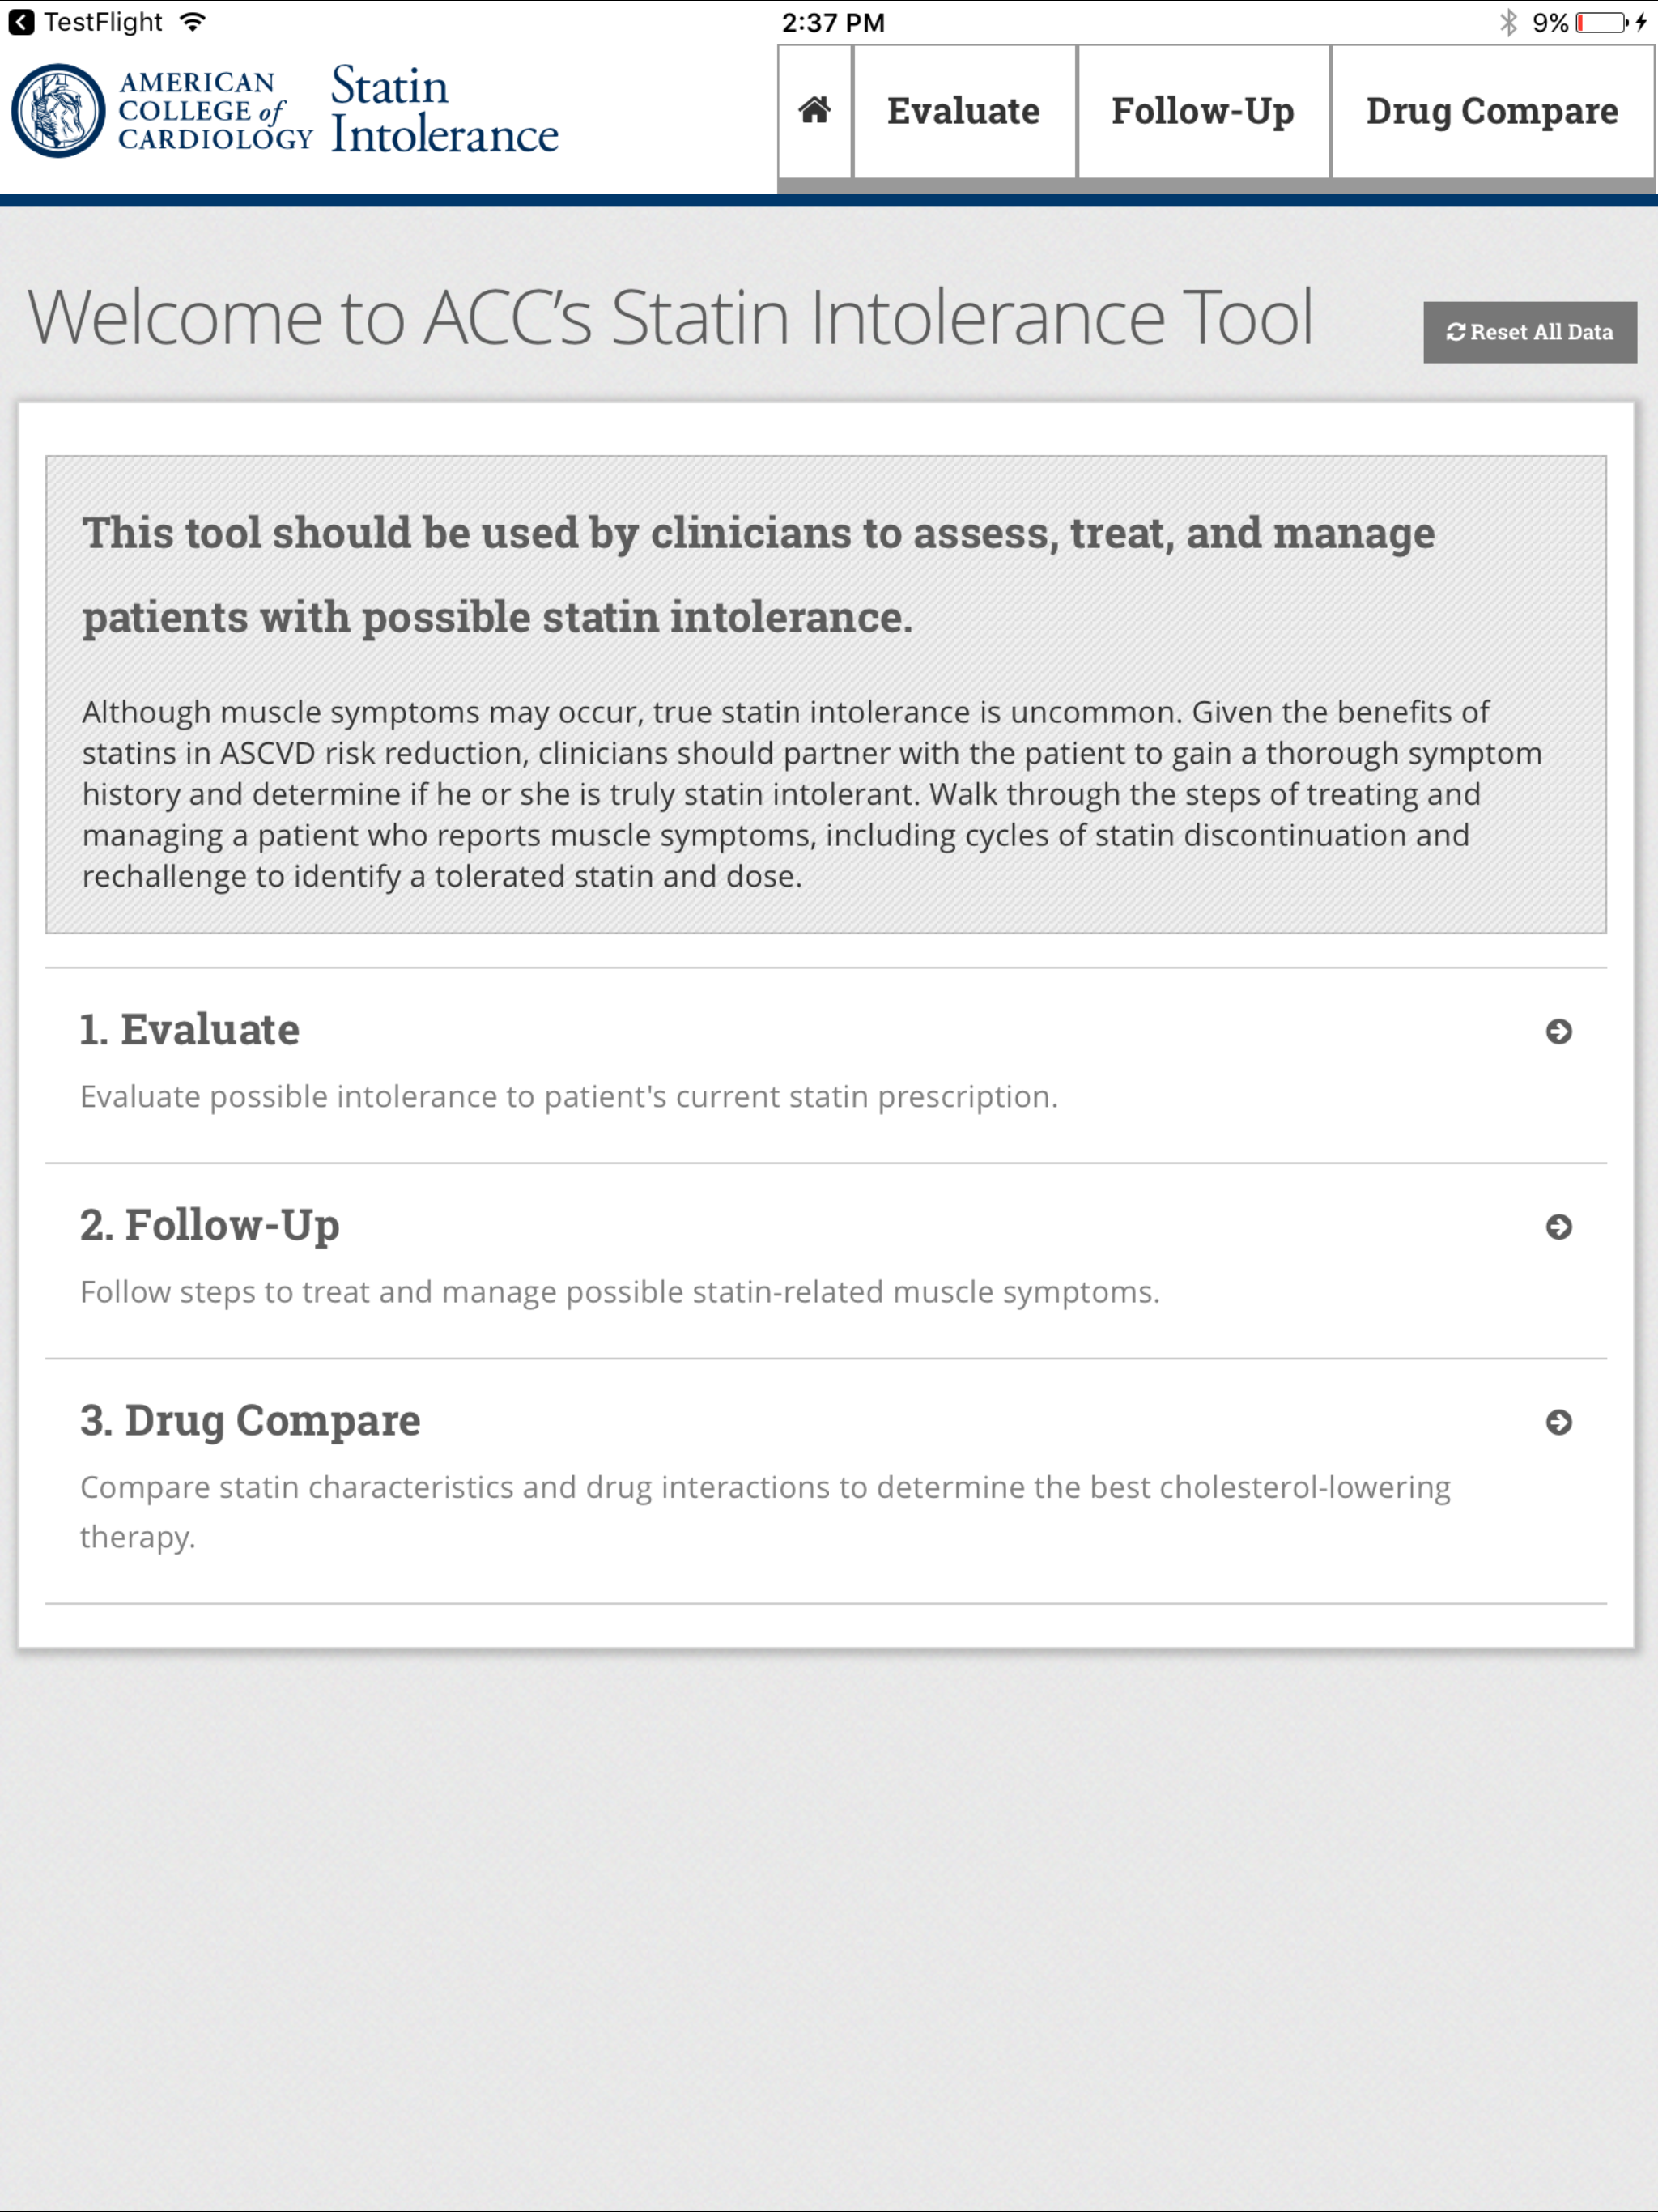
Task: Tap the arrow icon beside Drug Compare
Action: (x=1558, y=1421)
